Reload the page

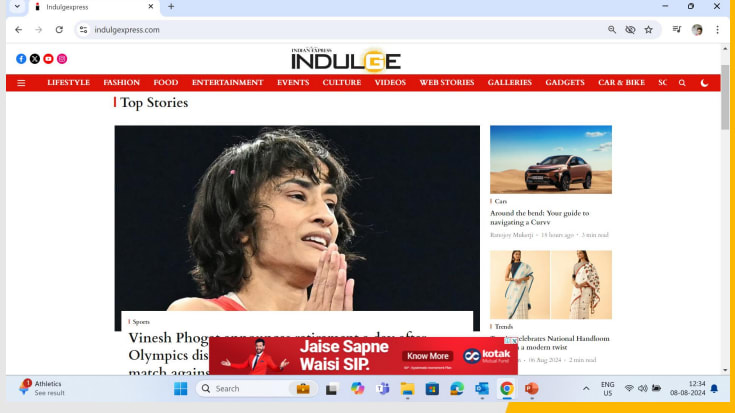pos(59,30)
